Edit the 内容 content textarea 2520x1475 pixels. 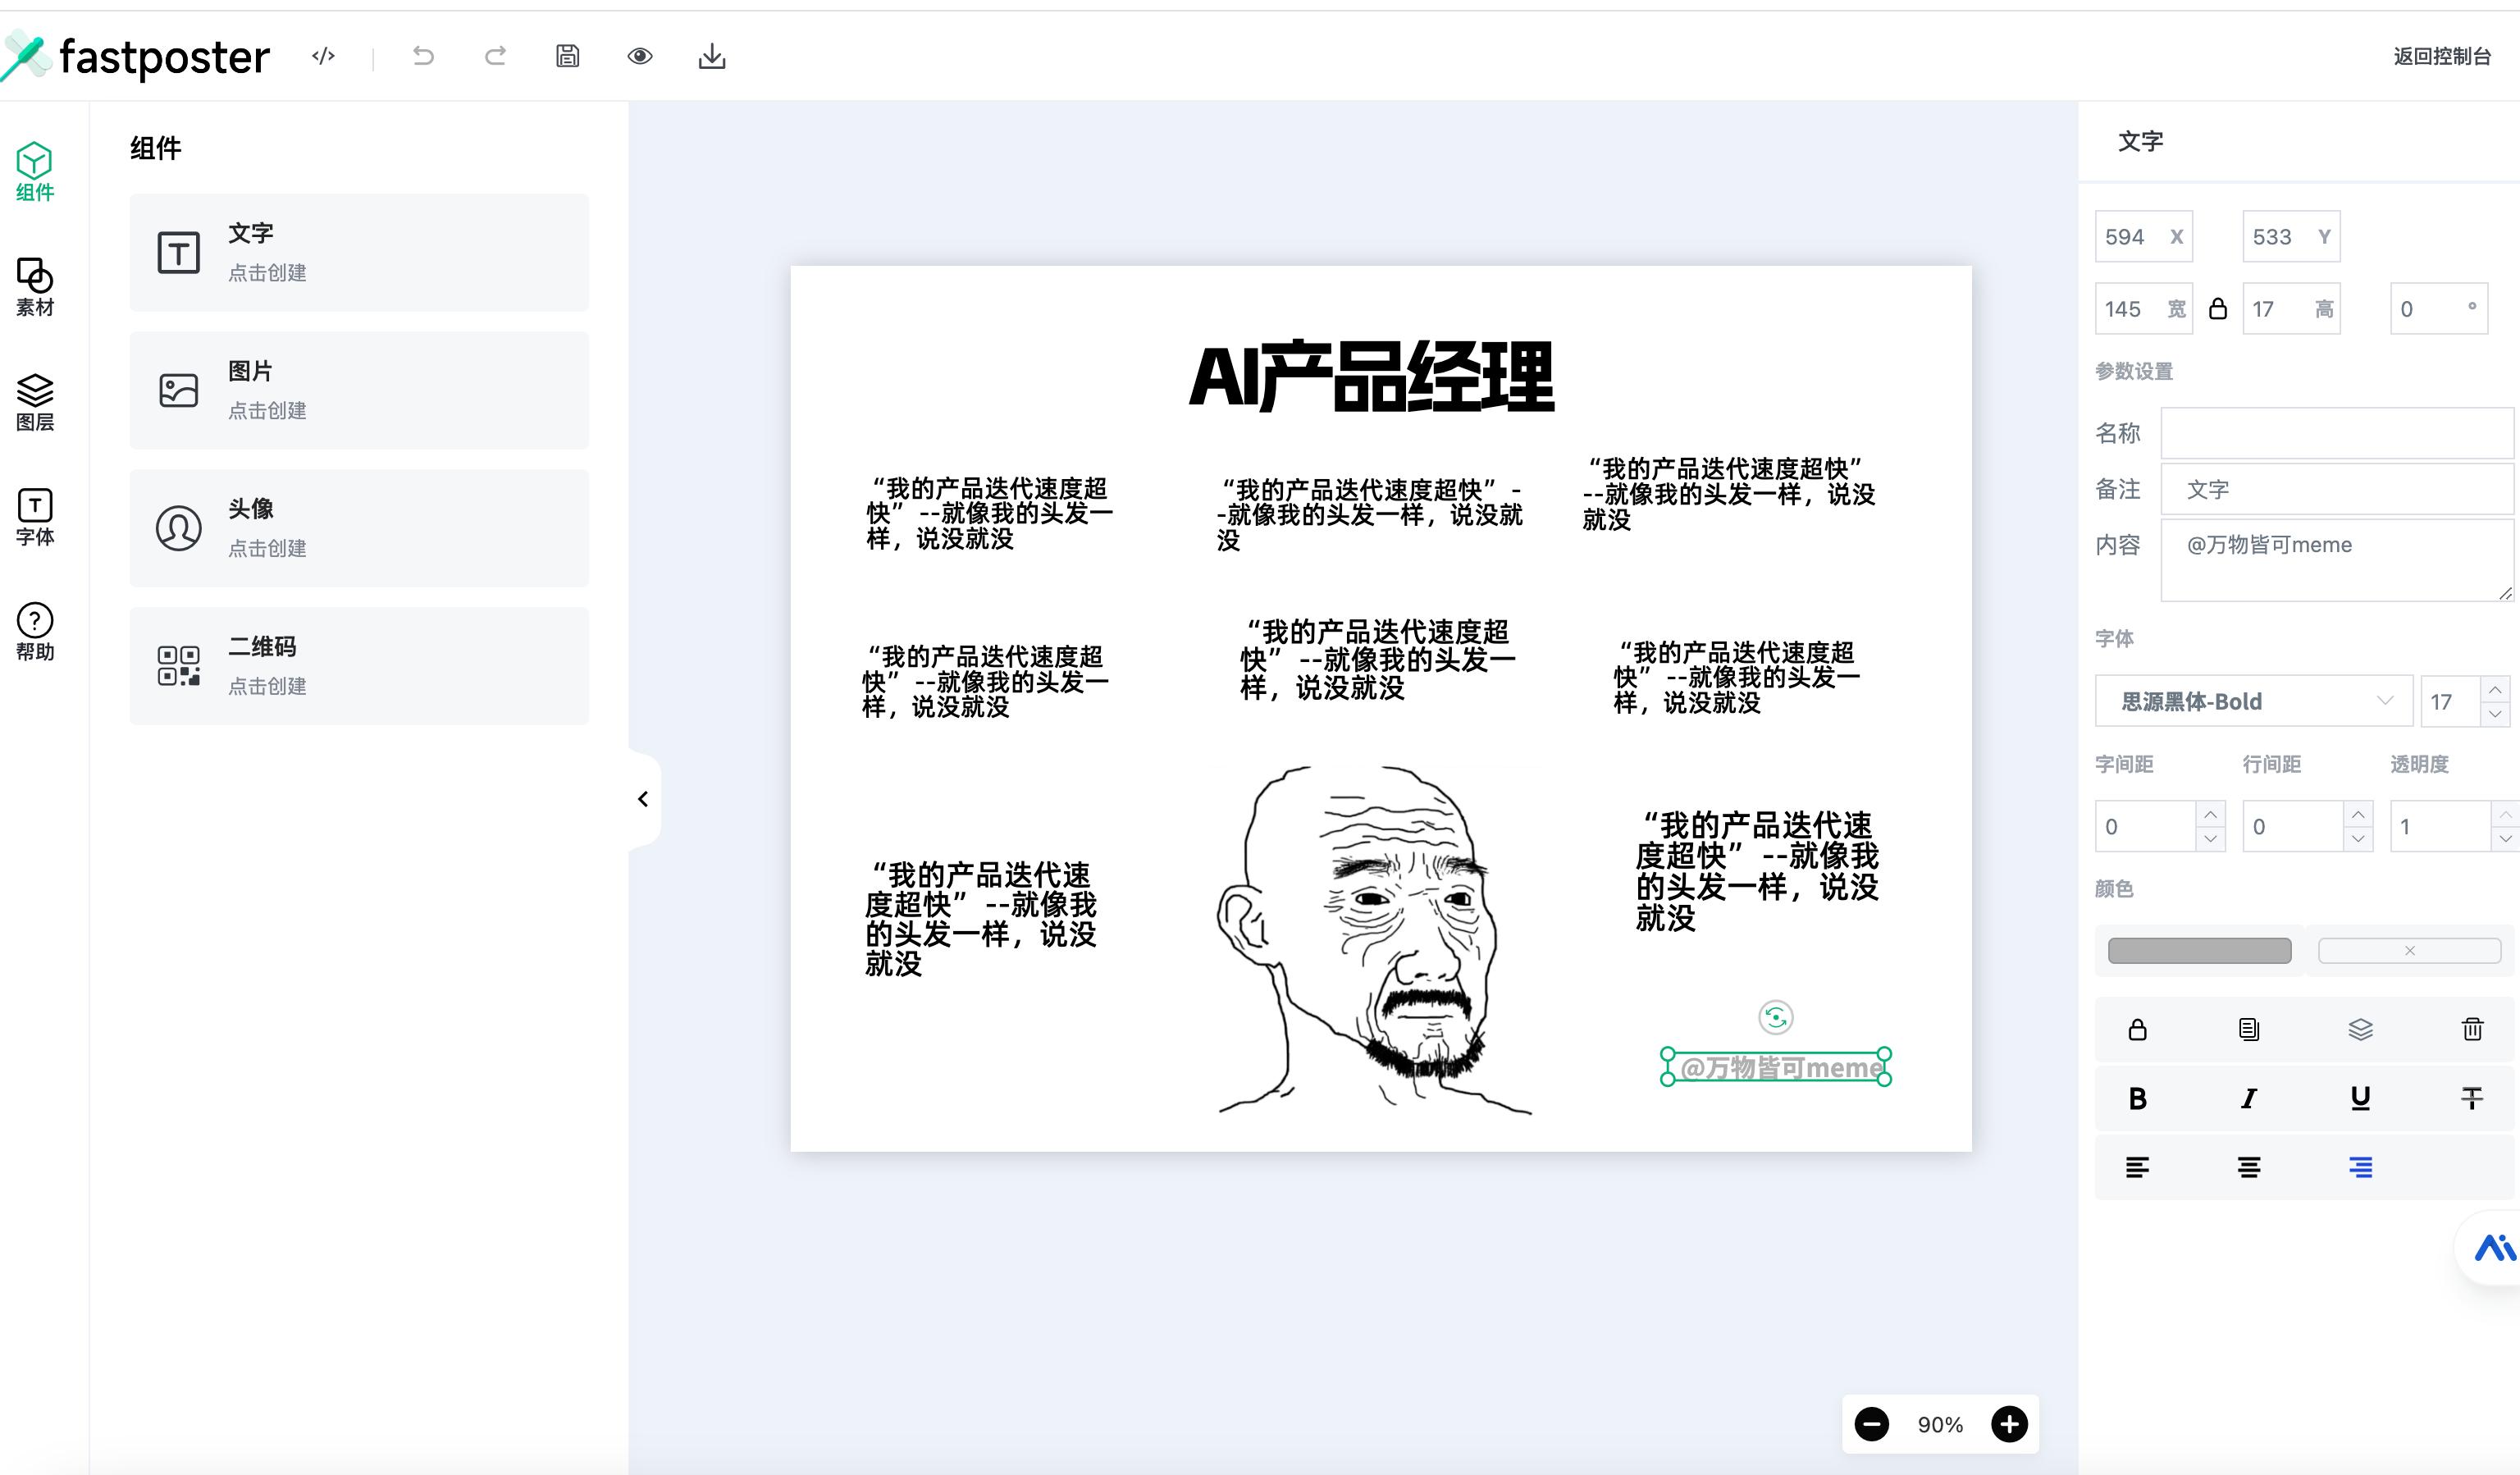2337,560
